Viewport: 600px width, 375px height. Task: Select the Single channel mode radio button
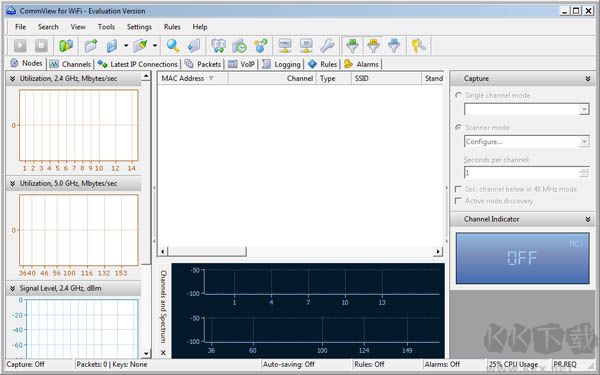pos(458,95)
